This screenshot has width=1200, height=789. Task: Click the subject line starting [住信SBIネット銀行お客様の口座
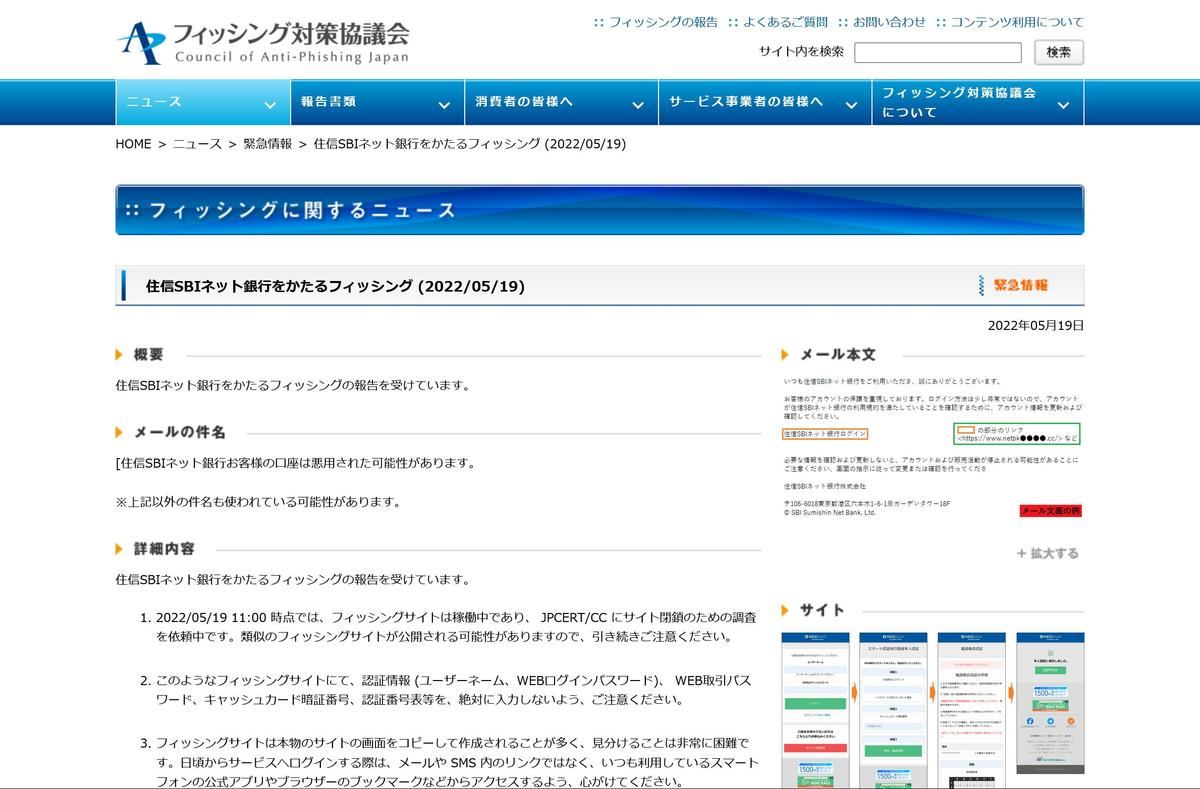[295, 463]
